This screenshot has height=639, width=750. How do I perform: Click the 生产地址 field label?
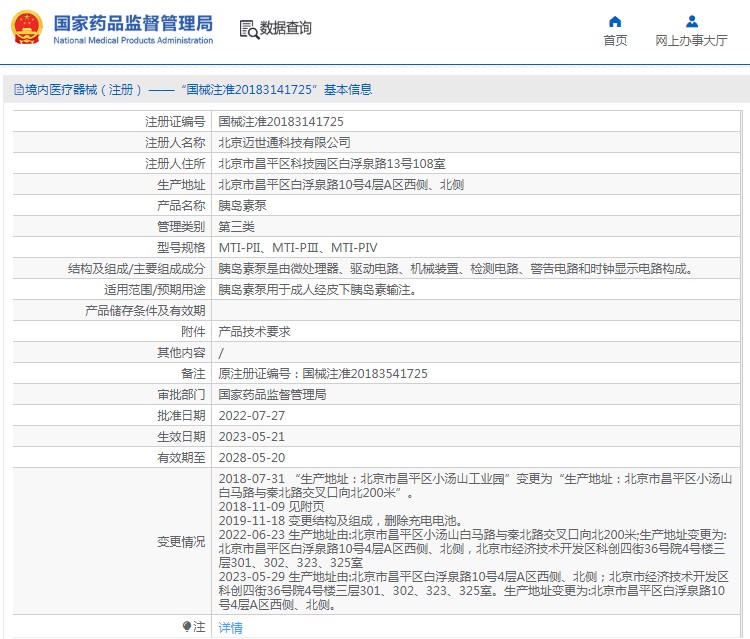click(181, 185)
